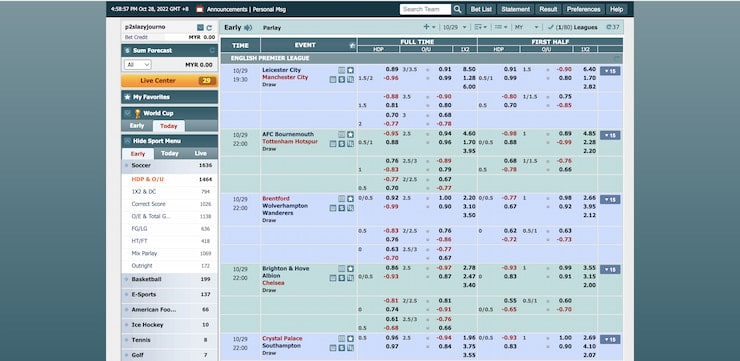Viewport: 740px width, 361px height.
Task: Refresh account balance icon beside username
Action: pos(209,28)
